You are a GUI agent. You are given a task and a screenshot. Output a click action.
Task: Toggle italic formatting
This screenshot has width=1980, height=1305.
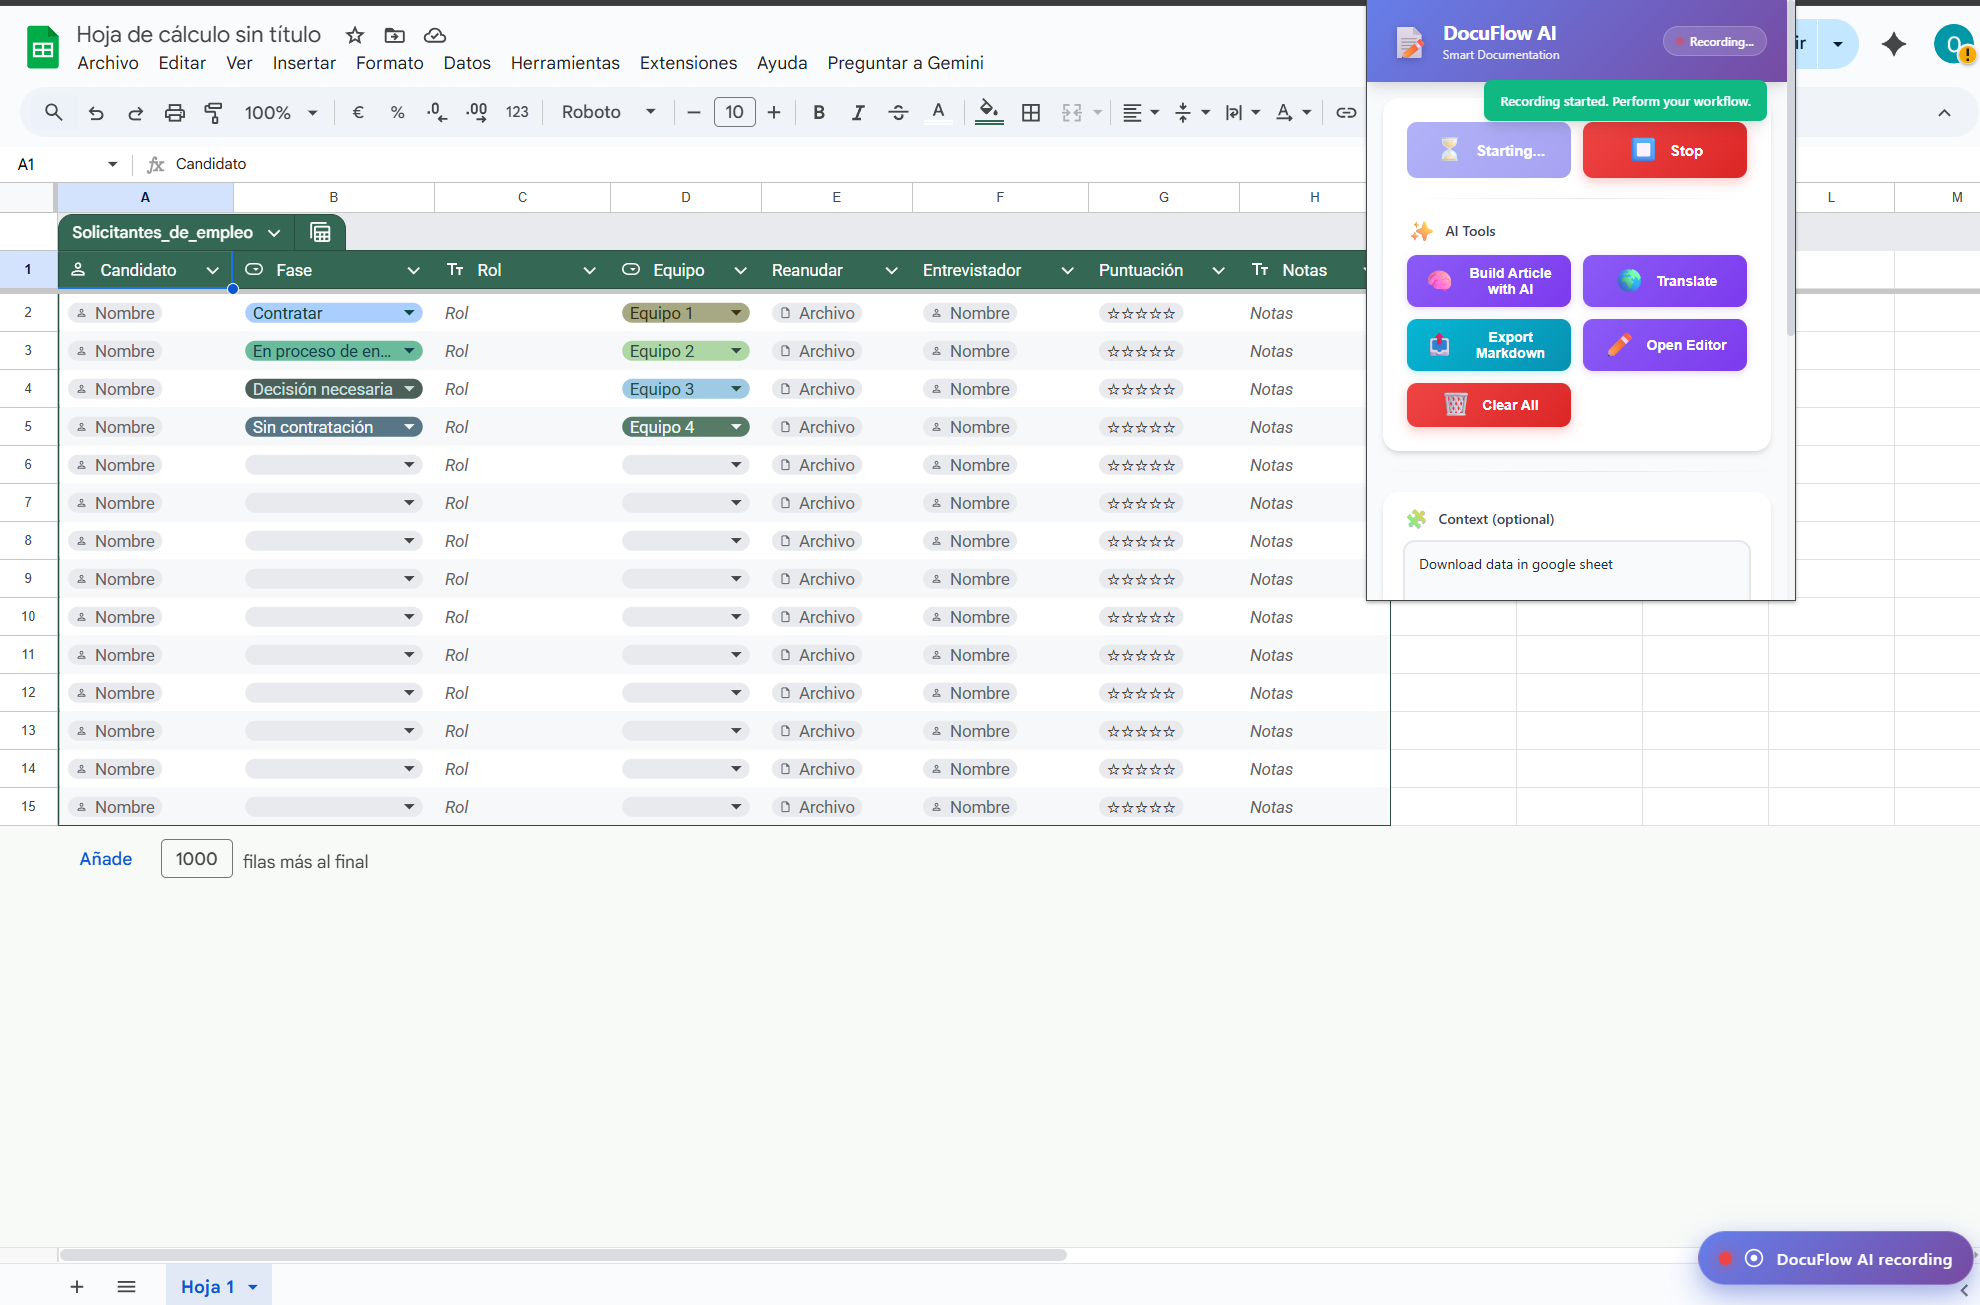(858, 113)
